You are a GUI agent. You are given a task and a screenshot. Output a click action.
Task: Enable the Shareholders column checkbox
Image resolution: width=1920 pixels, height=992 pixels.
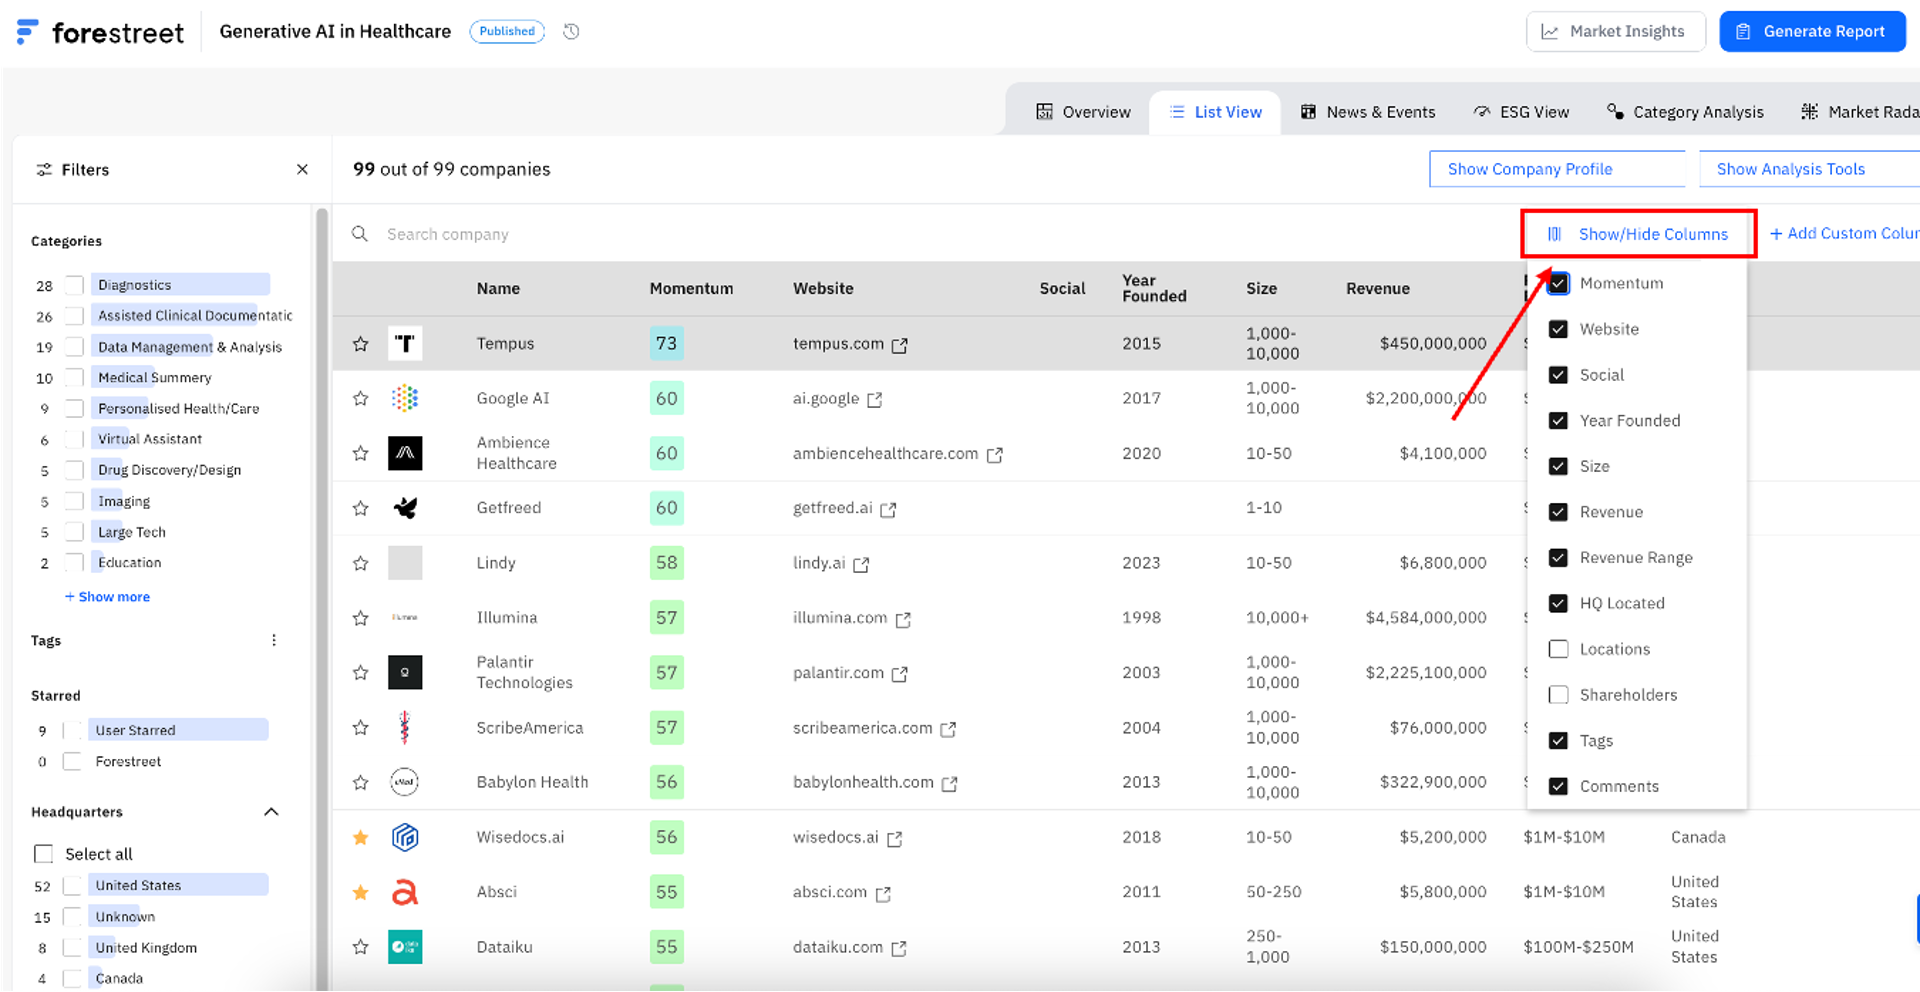click(1558, 695)
